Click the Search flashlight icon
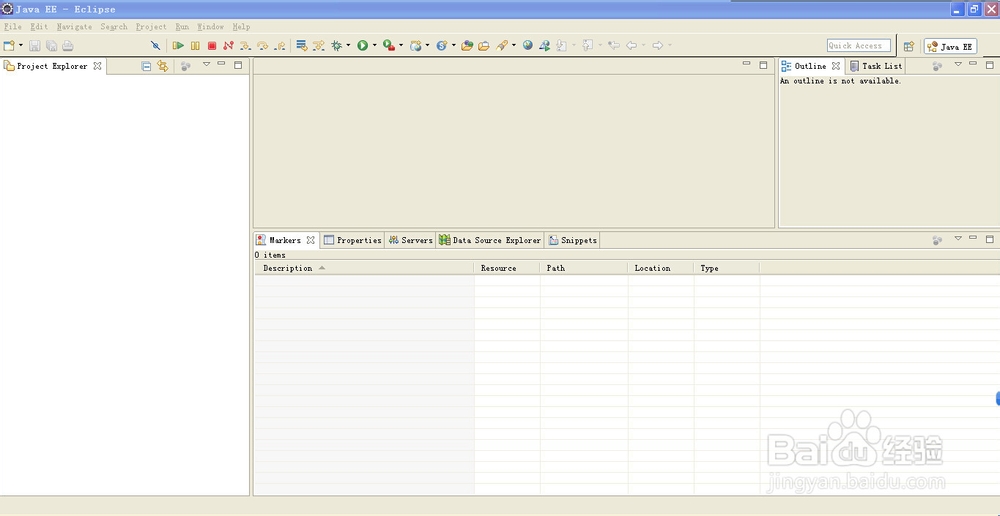This screenshot has width=1000, height=516. [x=502, y=45]
